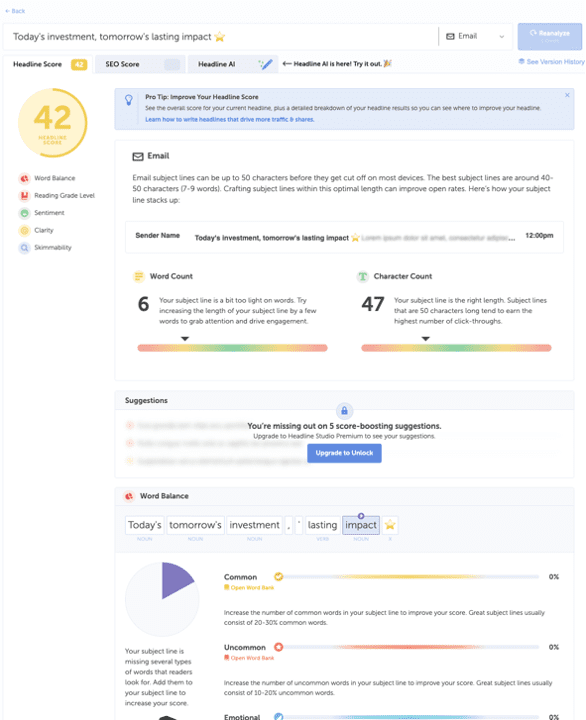Edit the headline text input field
This screenshot has width=586, height=720.
(x=220, y=37)
